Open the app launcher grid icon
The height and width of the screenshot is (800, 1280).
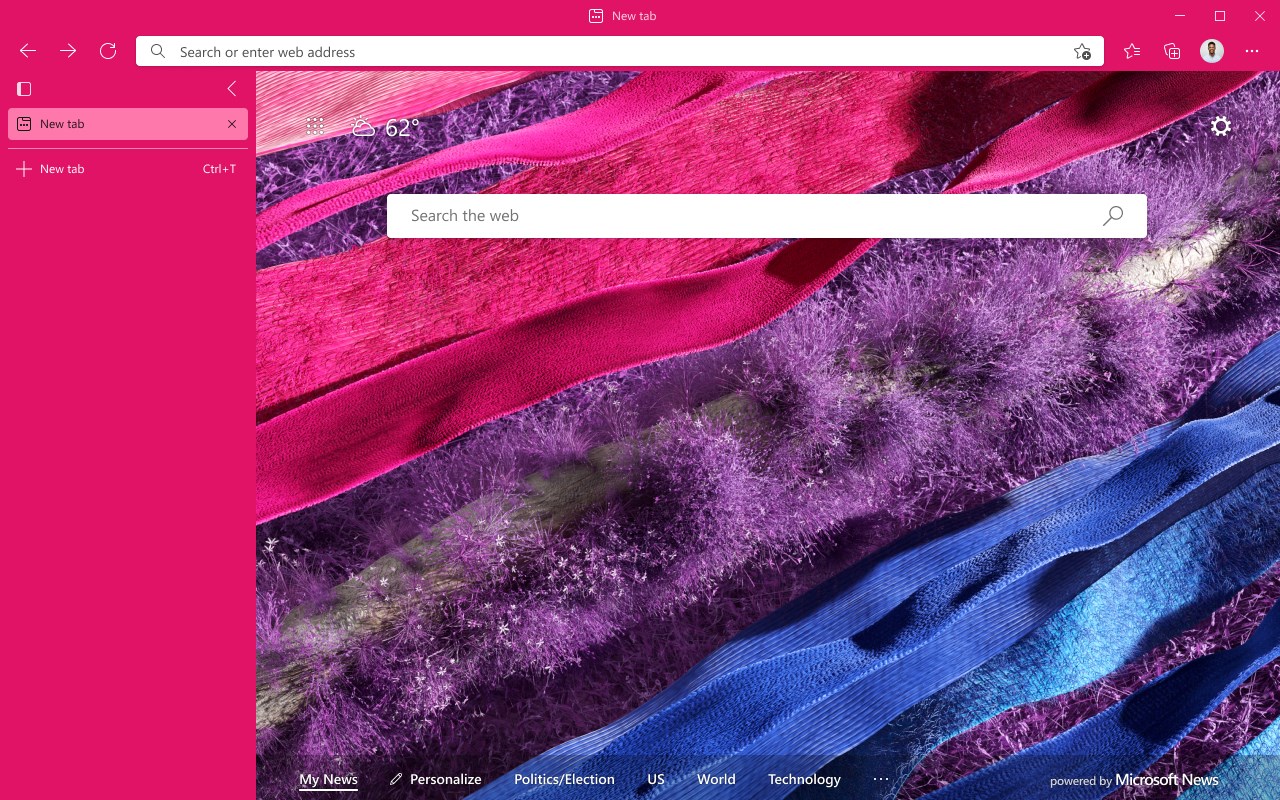point(315,126)
